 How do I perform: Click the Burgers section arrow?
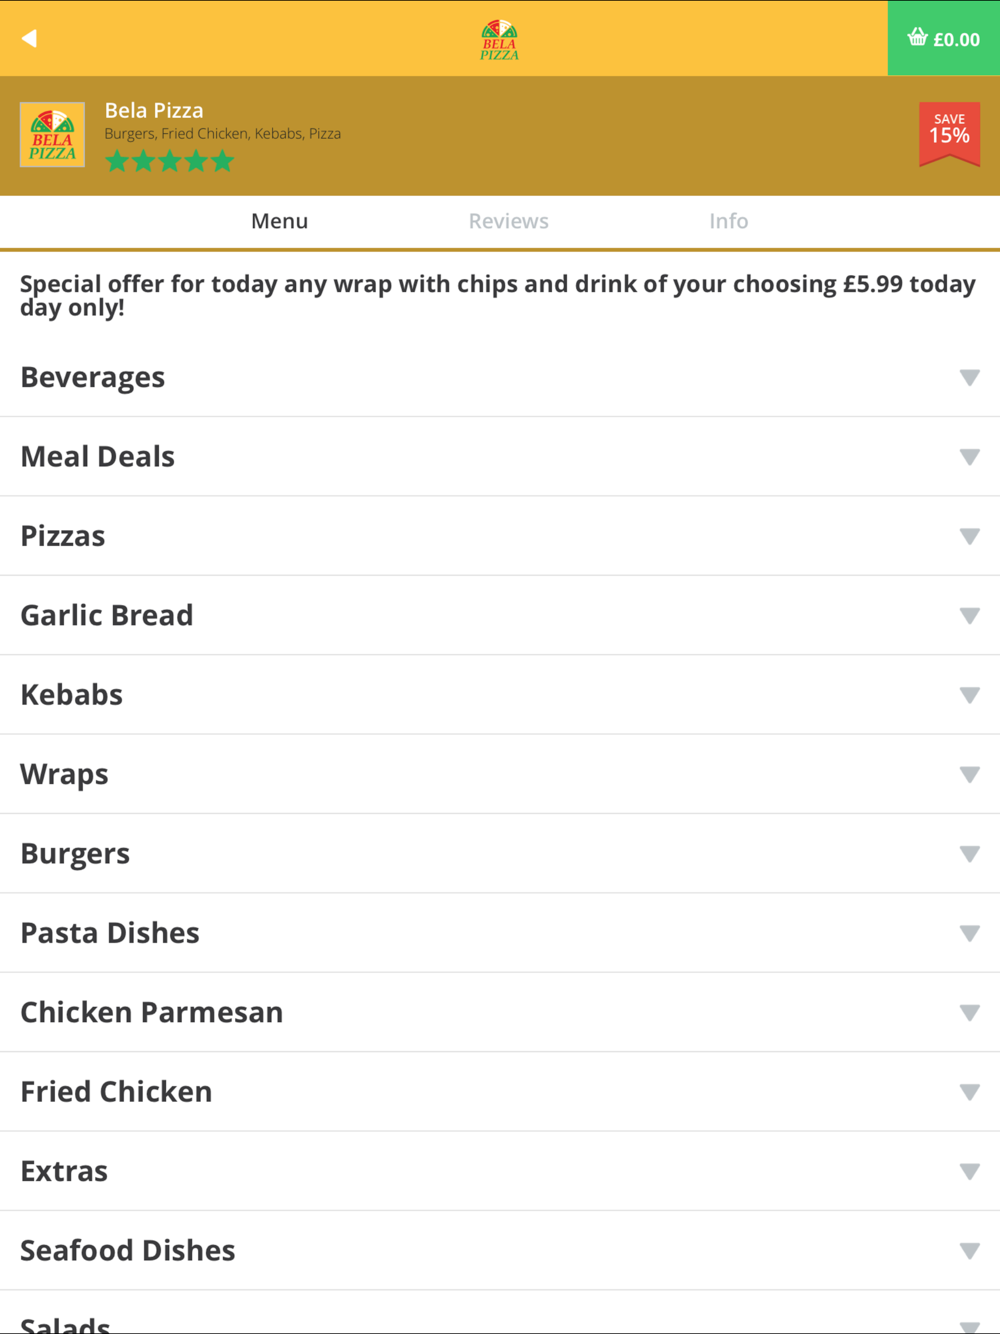pyautogui.click(x=969, y=854)
